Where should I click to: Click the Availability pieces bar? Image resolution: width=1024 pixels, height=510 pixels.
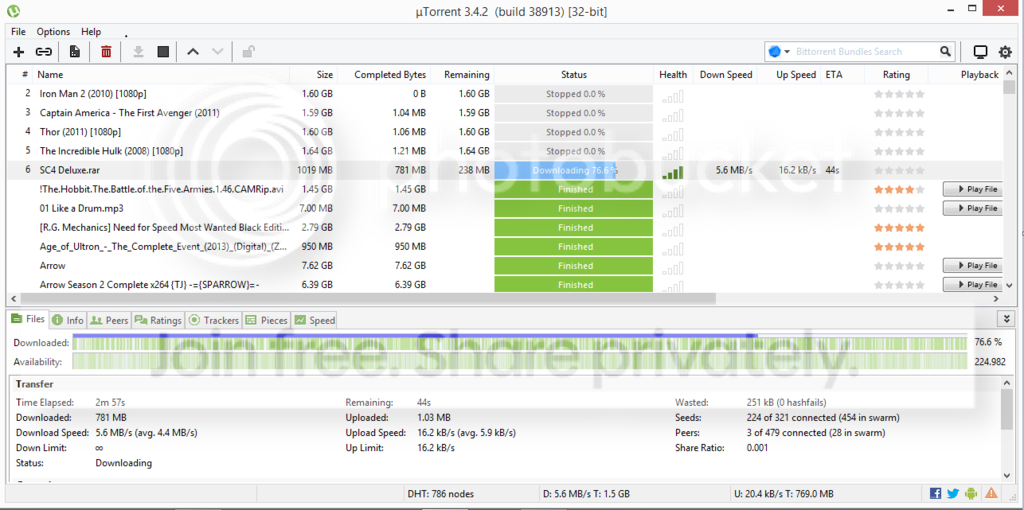click(519, 362)
